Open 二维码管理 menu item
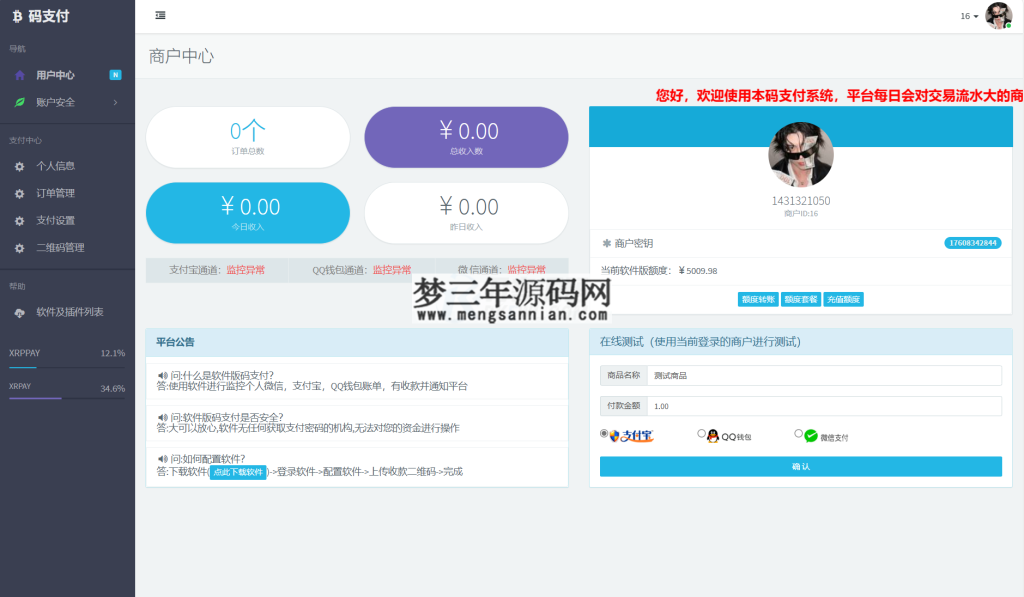Image resolution: width=1024 pixels, height=597 pixels. (x=67, y=248)
